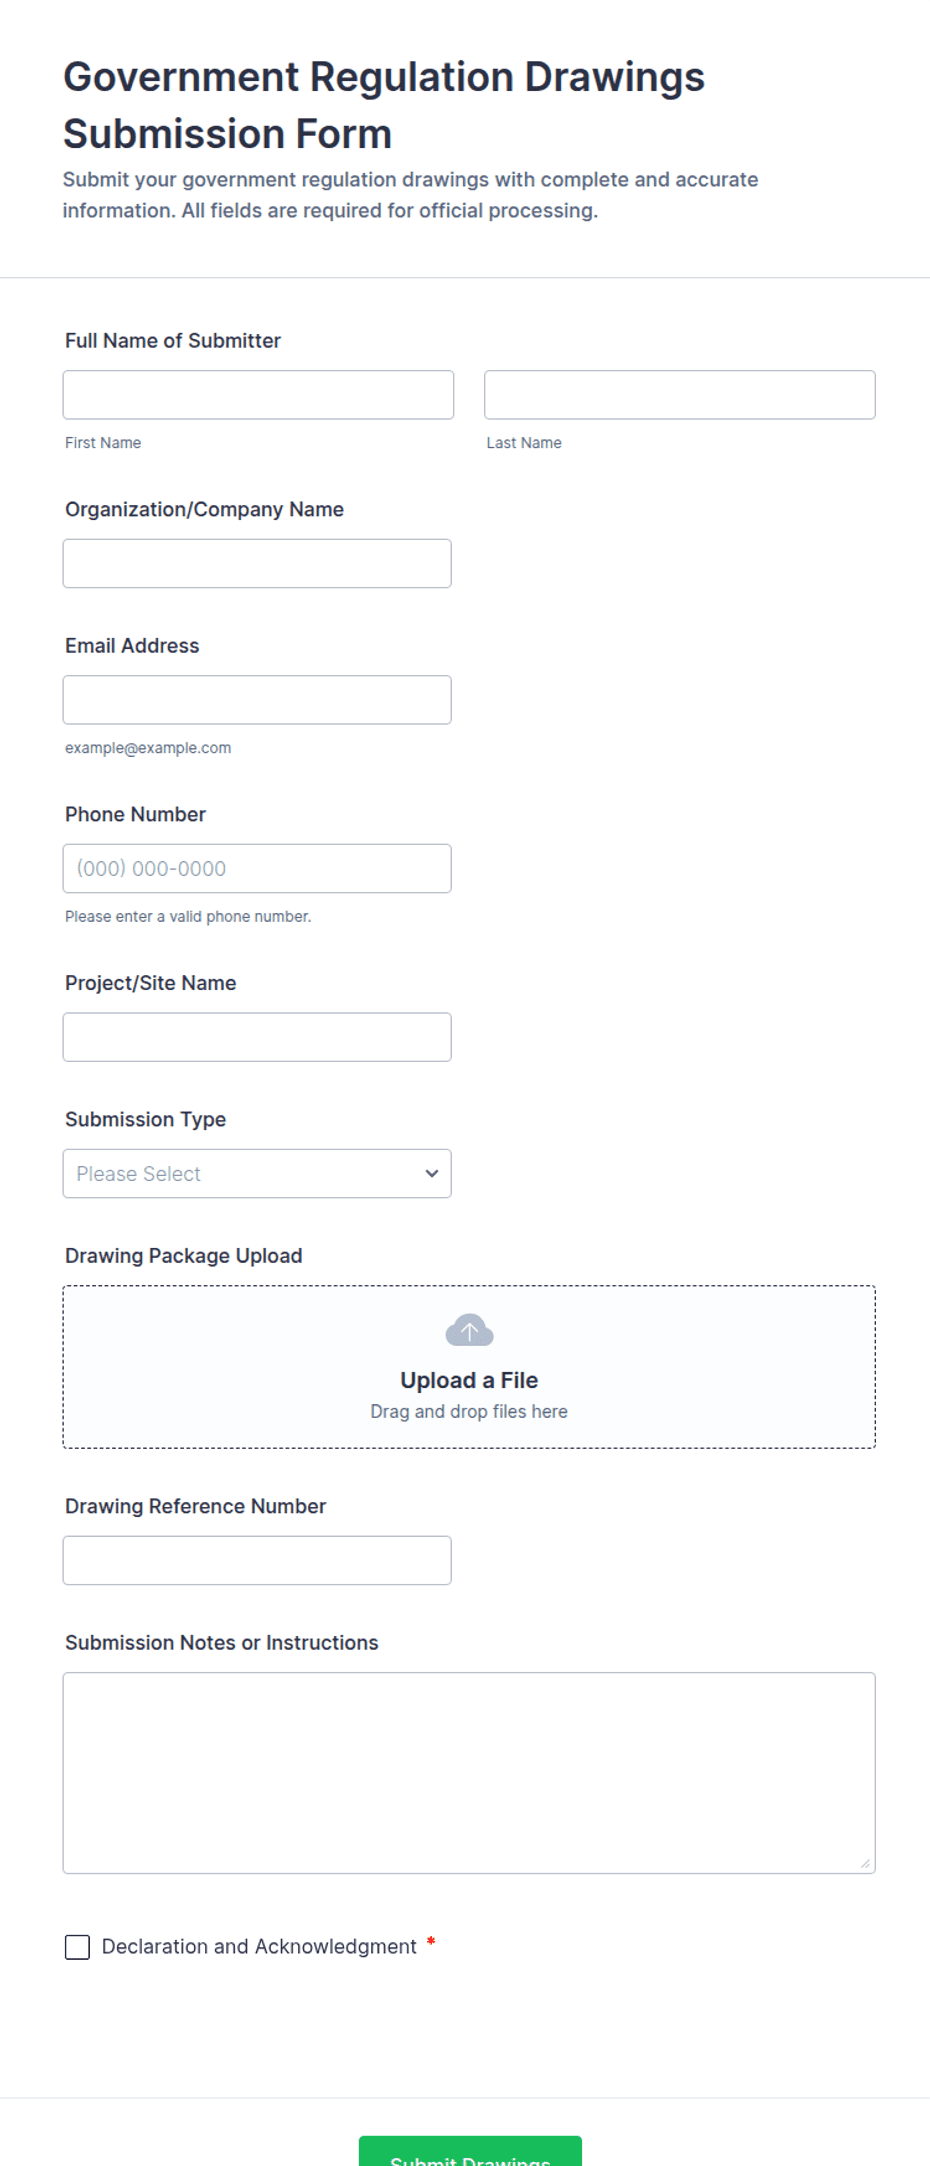Click the Full Name of Submitter label
Screen dimensions: 930x2166
[x=173, y=340]
